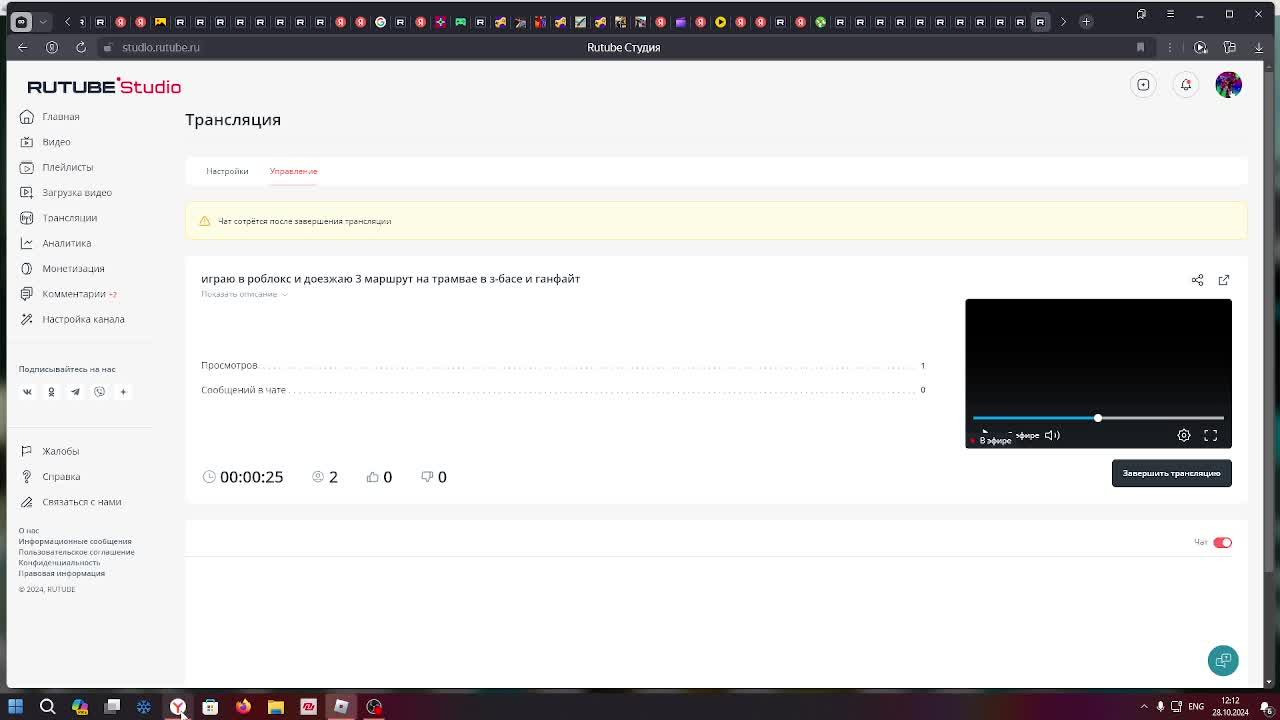The width and height of the screenshot is (1280, 720).
Task: Open Правовая информация link
Action: click(x=61, y=573)
